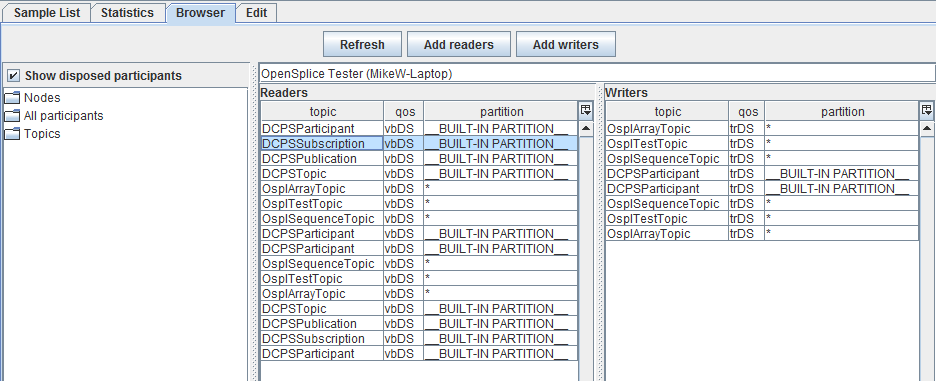Switch to the Sample List tab
Viewport: 936px width, 381px height.
pyautogui.click(x=46, y=13)
